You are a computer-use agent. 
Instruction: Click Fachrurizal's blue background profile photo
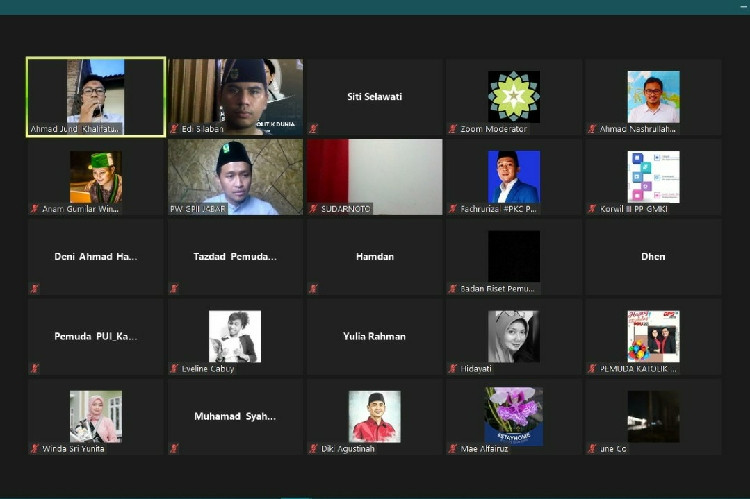coord(514,176)
